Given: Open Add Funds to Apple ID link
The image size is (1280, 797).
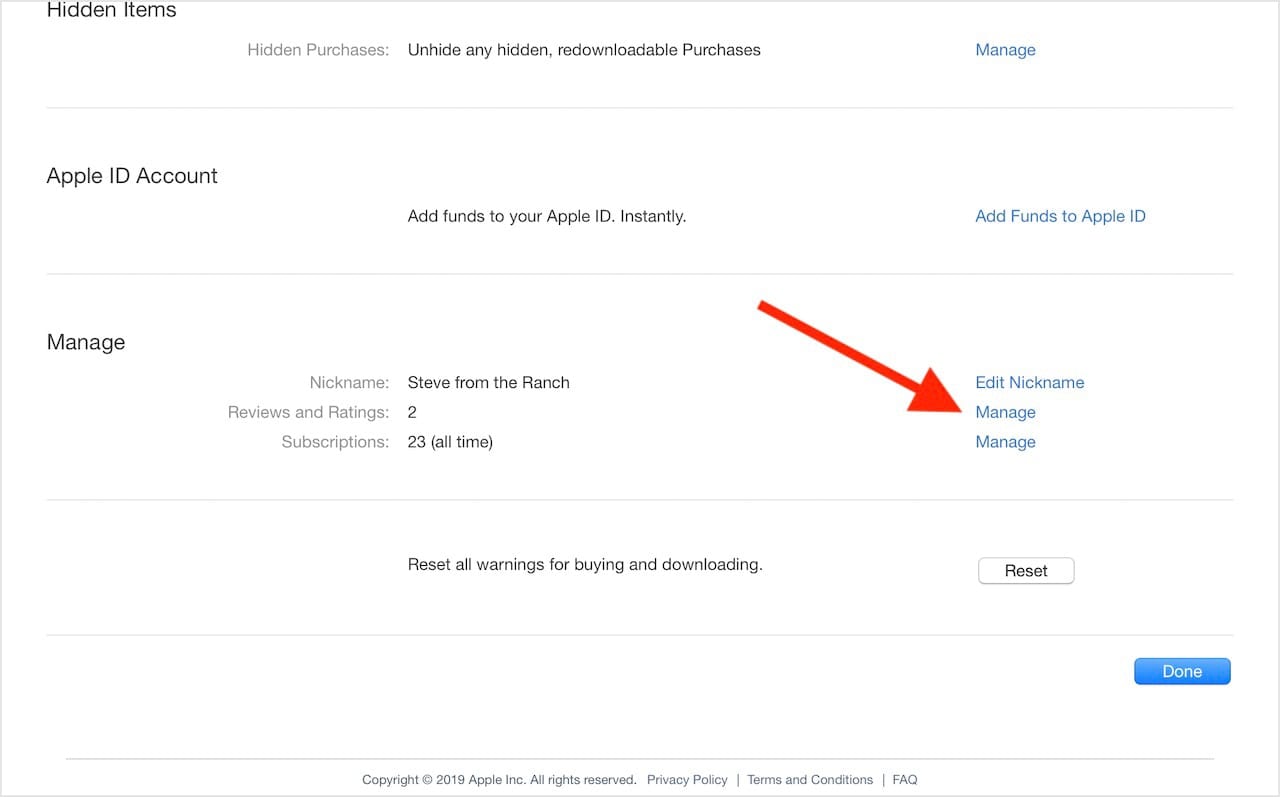Looking at the screenshot, I should point(1060,216).
